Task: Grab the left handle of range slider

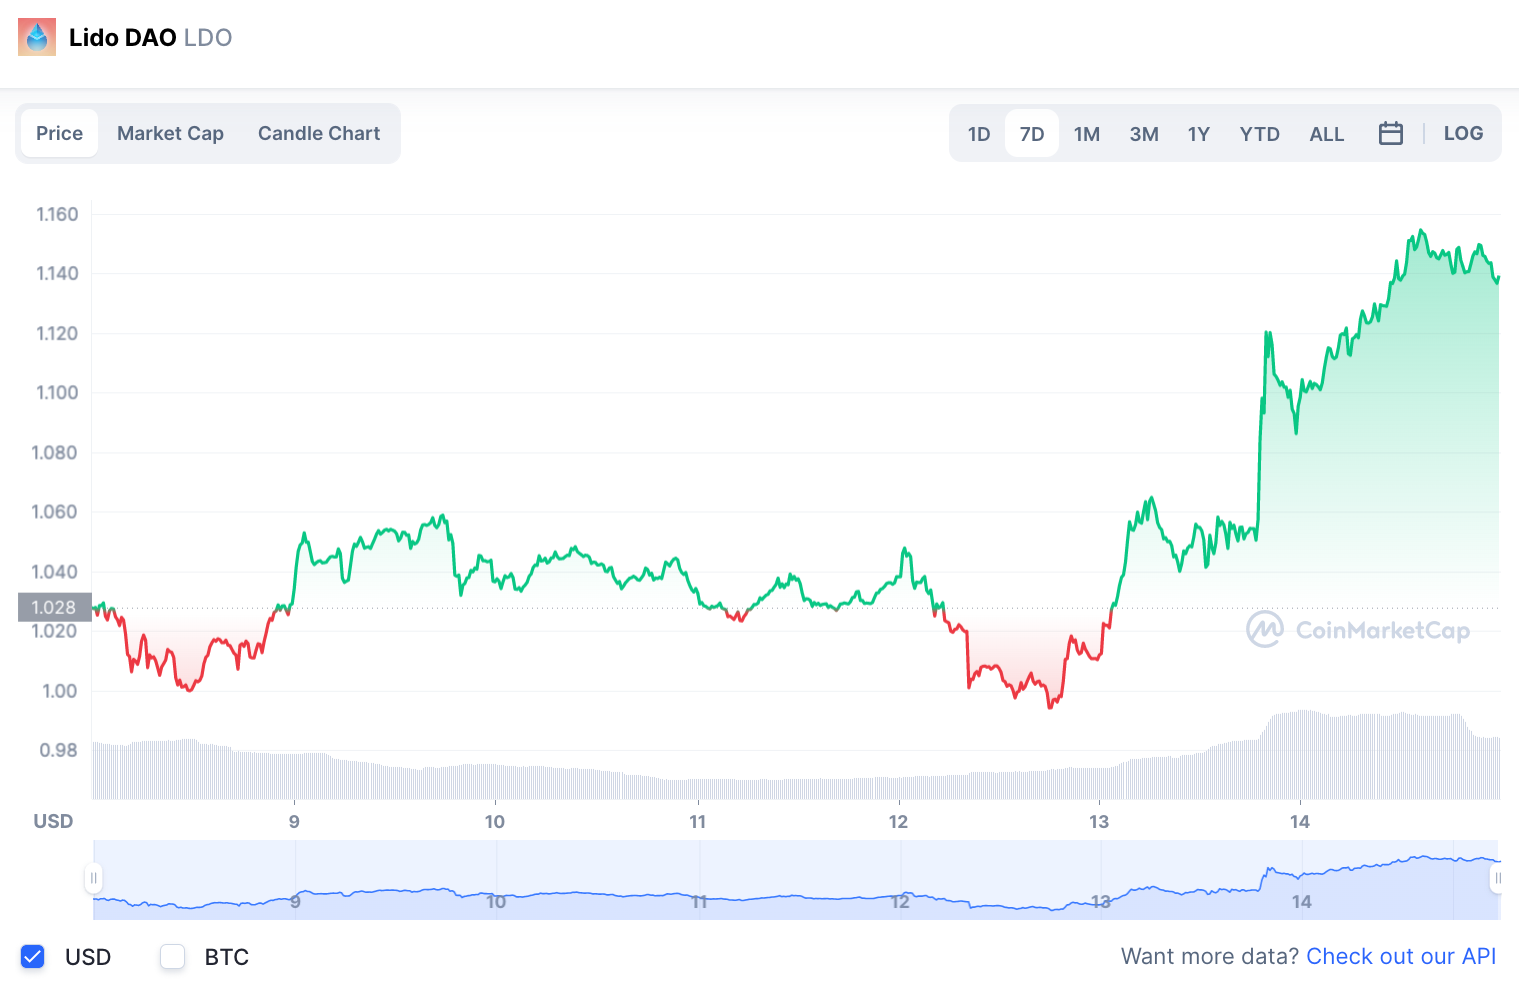Action: (x=93, y=879)
